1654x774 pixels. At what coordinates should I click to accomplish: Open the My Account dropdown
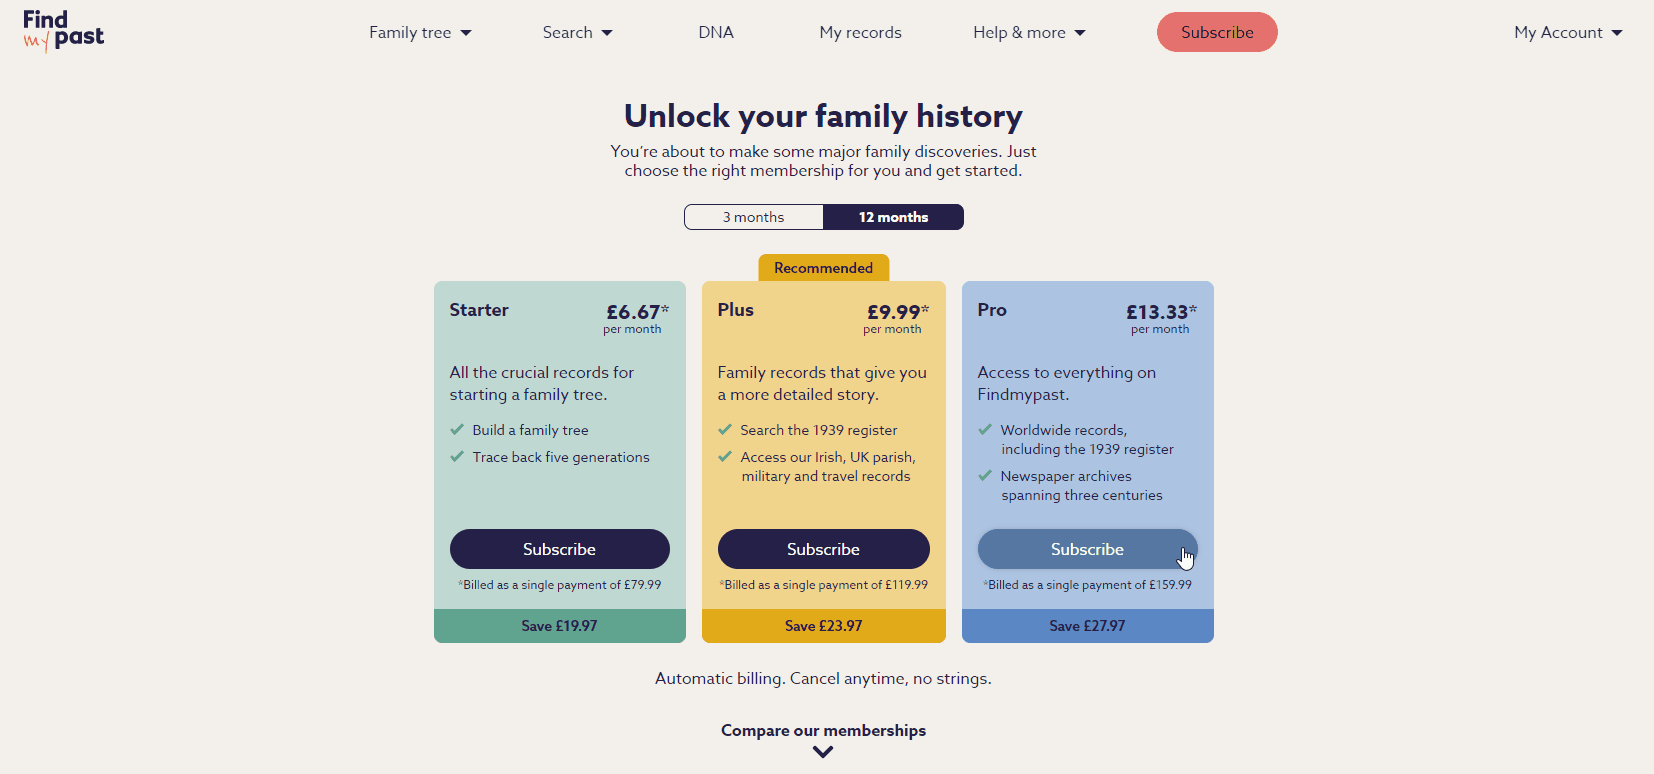click(x=1558, y=32)
